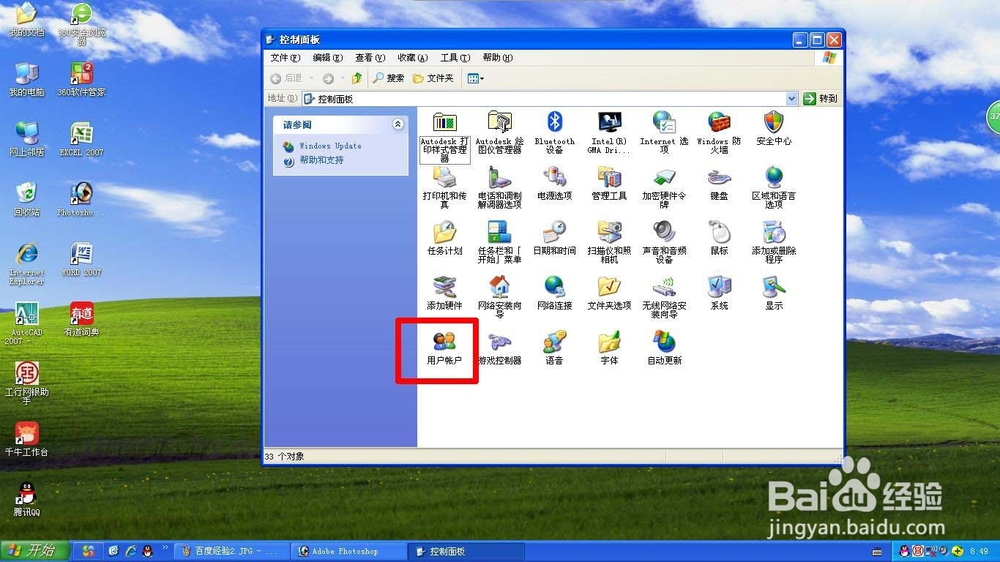This screenshot has width=1000, height=562.
Task: Click the 转到 go button
Action: pos(820,98)
